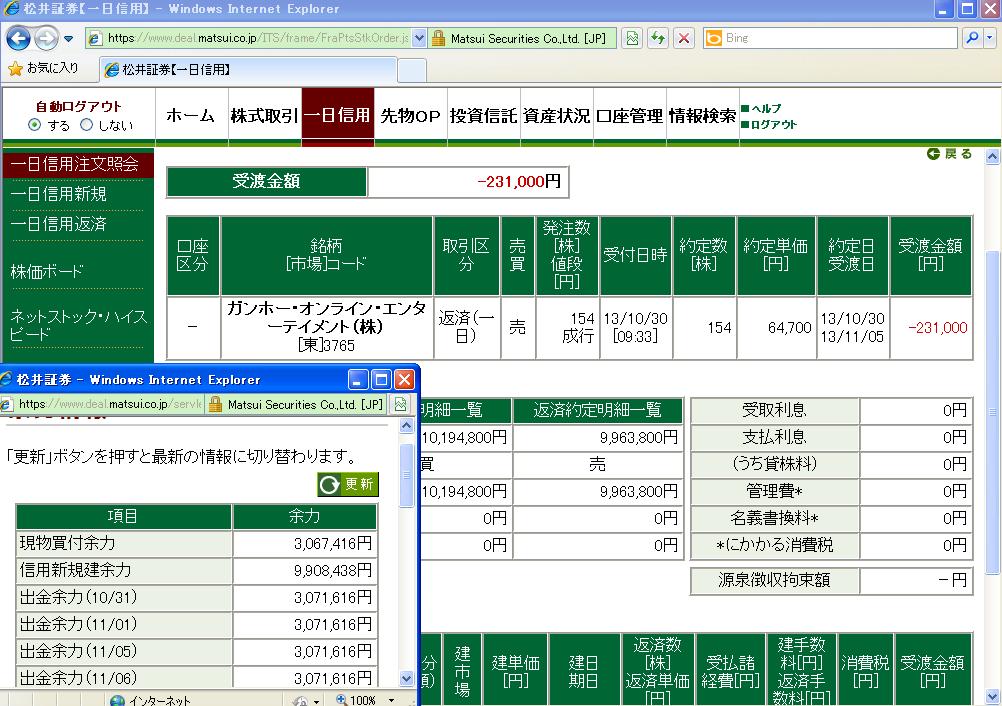Viewport: 1002px width, 706px height.
Task: Open the search provider dropdown arrow
Action: (989, 39)
